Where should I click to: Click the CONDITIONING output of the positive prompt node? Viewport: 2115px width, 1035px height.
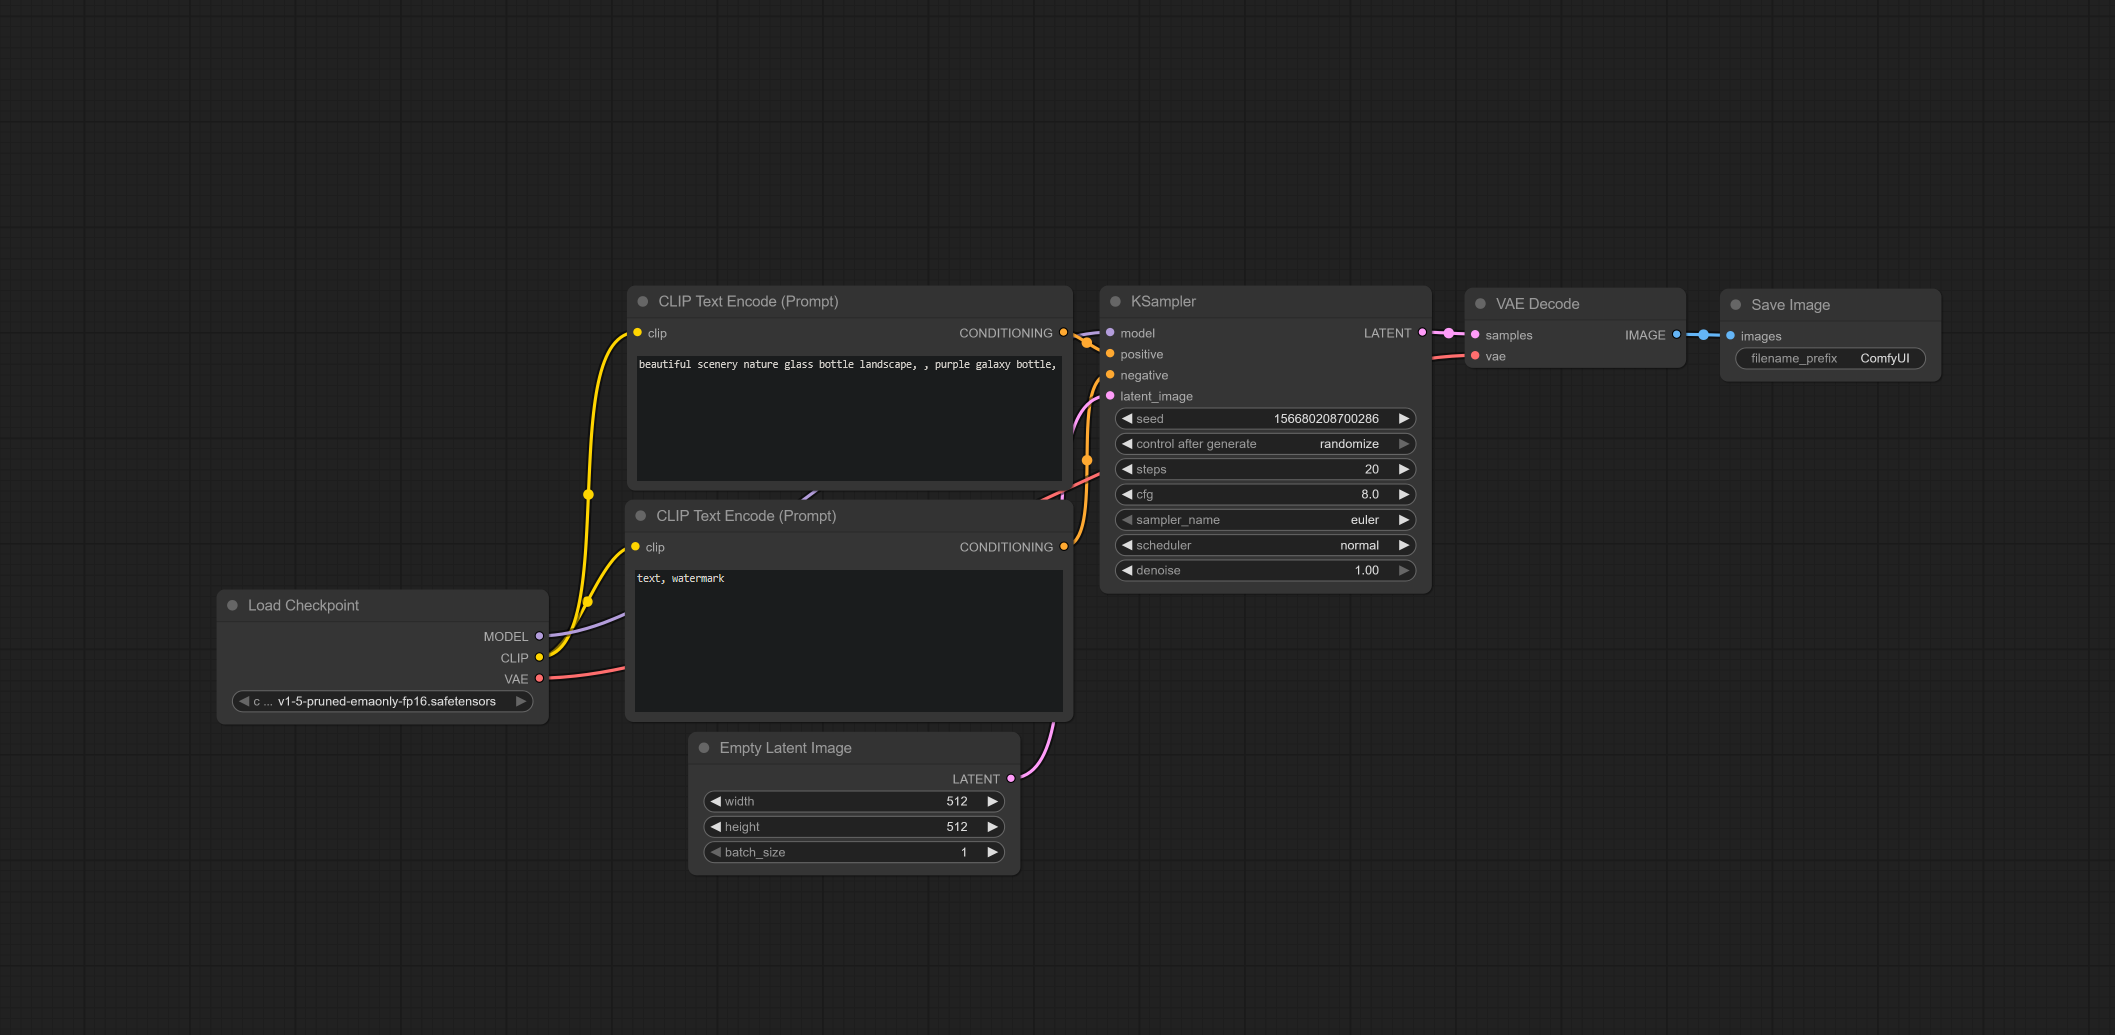[1063, 332]
